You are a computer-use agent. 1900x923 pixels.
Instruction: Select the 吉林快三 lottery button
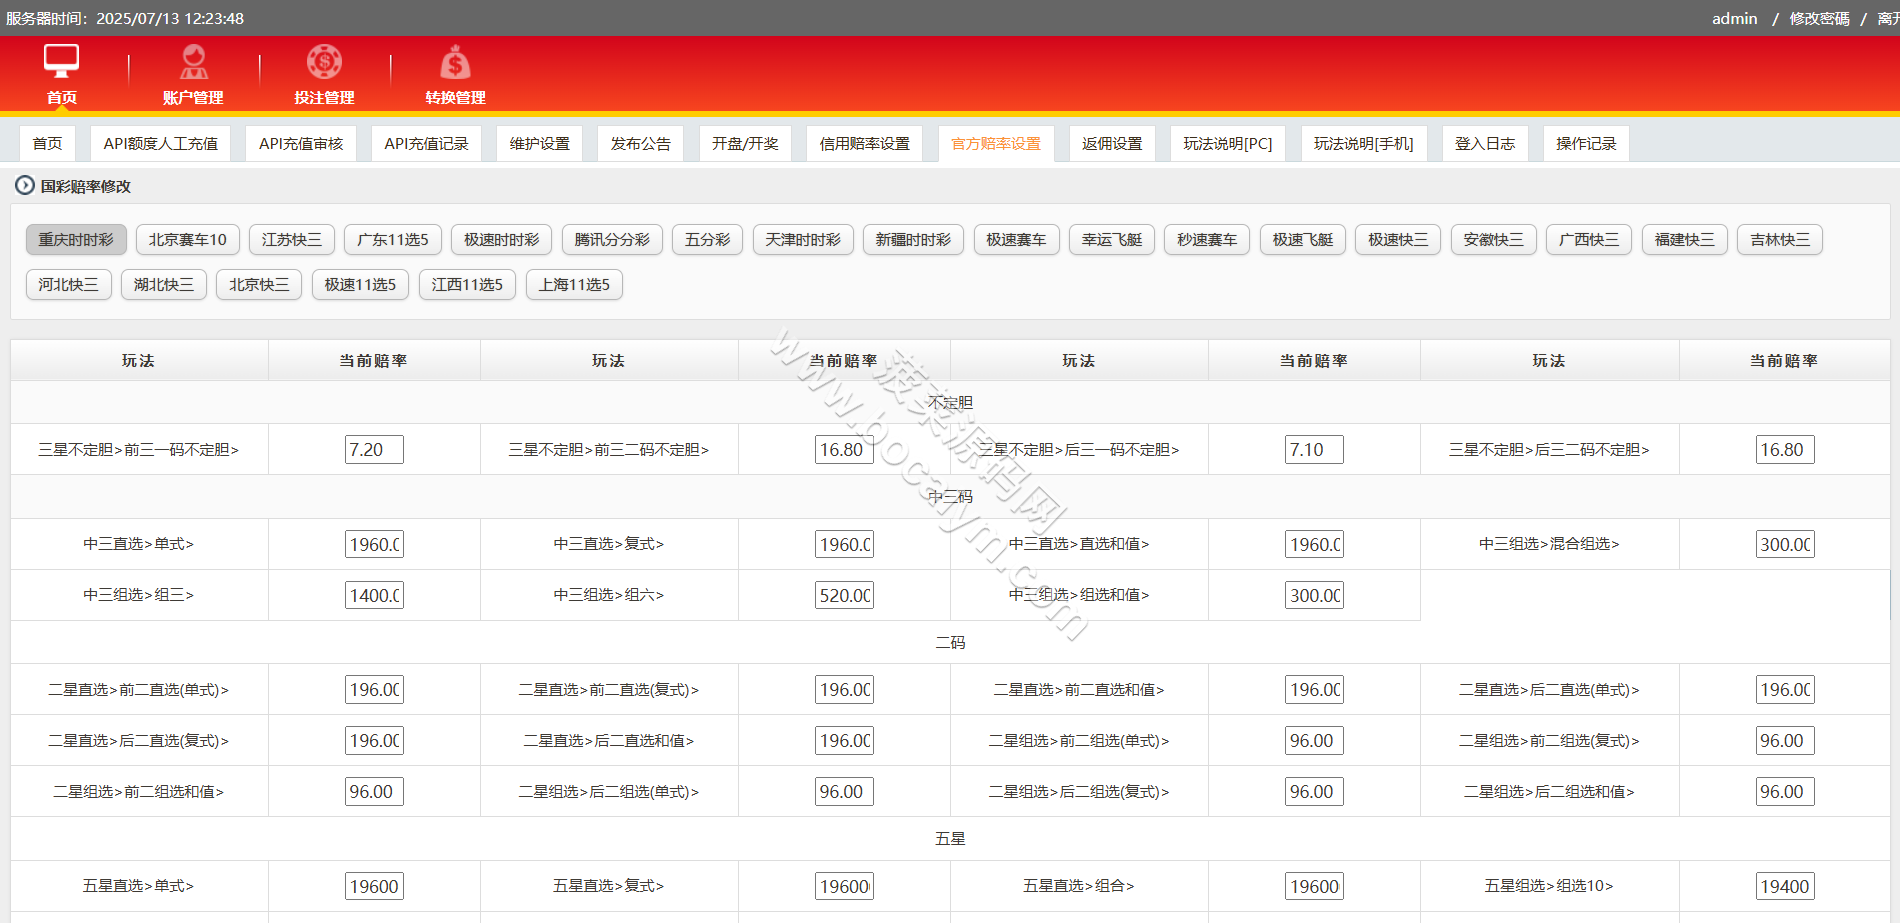pyautogui.click(x=1780, y=239)
